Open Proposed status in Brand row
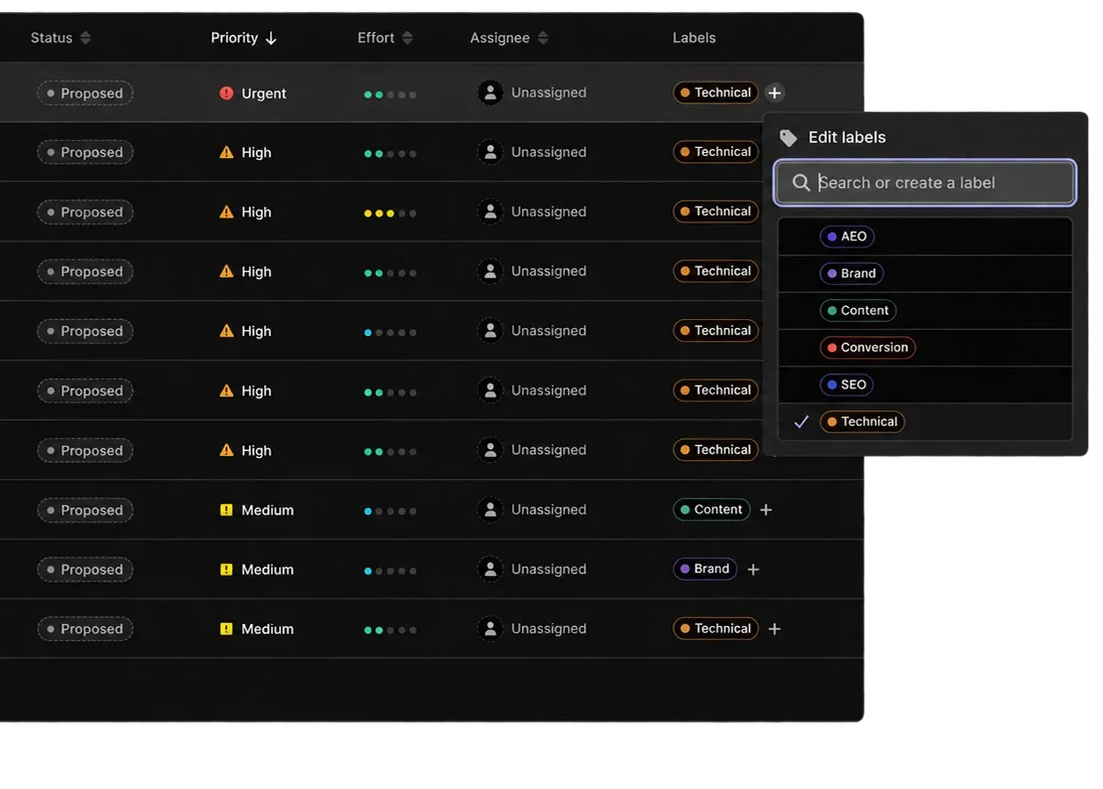The width and height of the screenshot is (1103, 789). pyautogui.click(x=85, y=570)
